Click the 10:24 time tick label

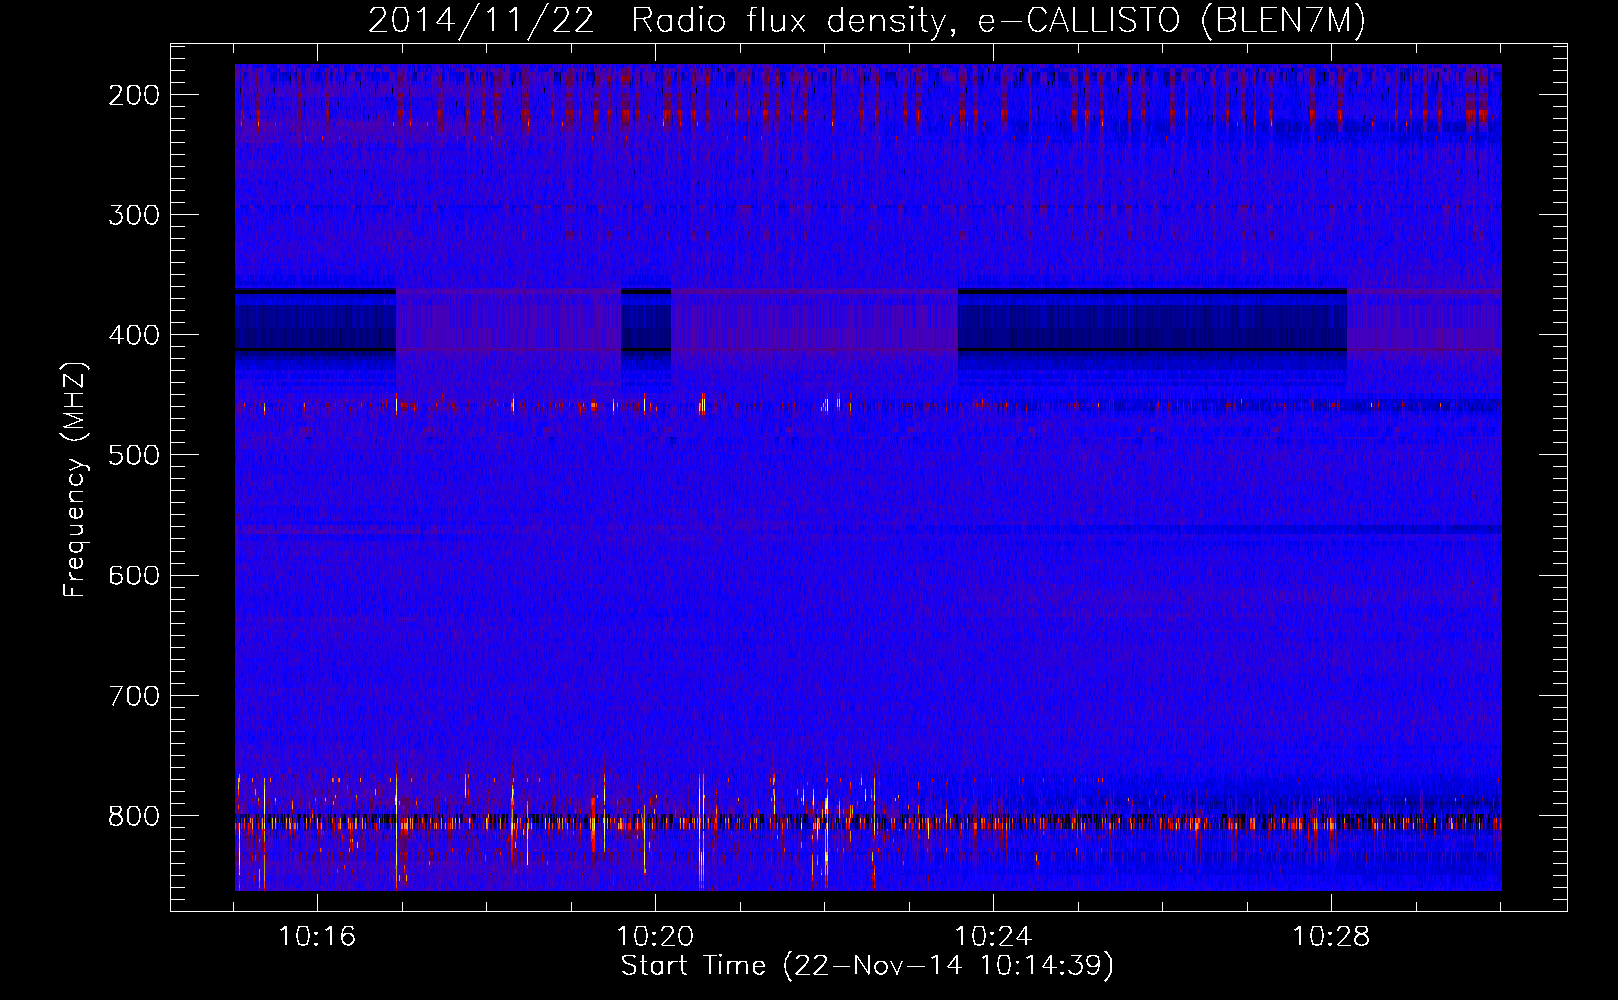(x=993, y=937)
